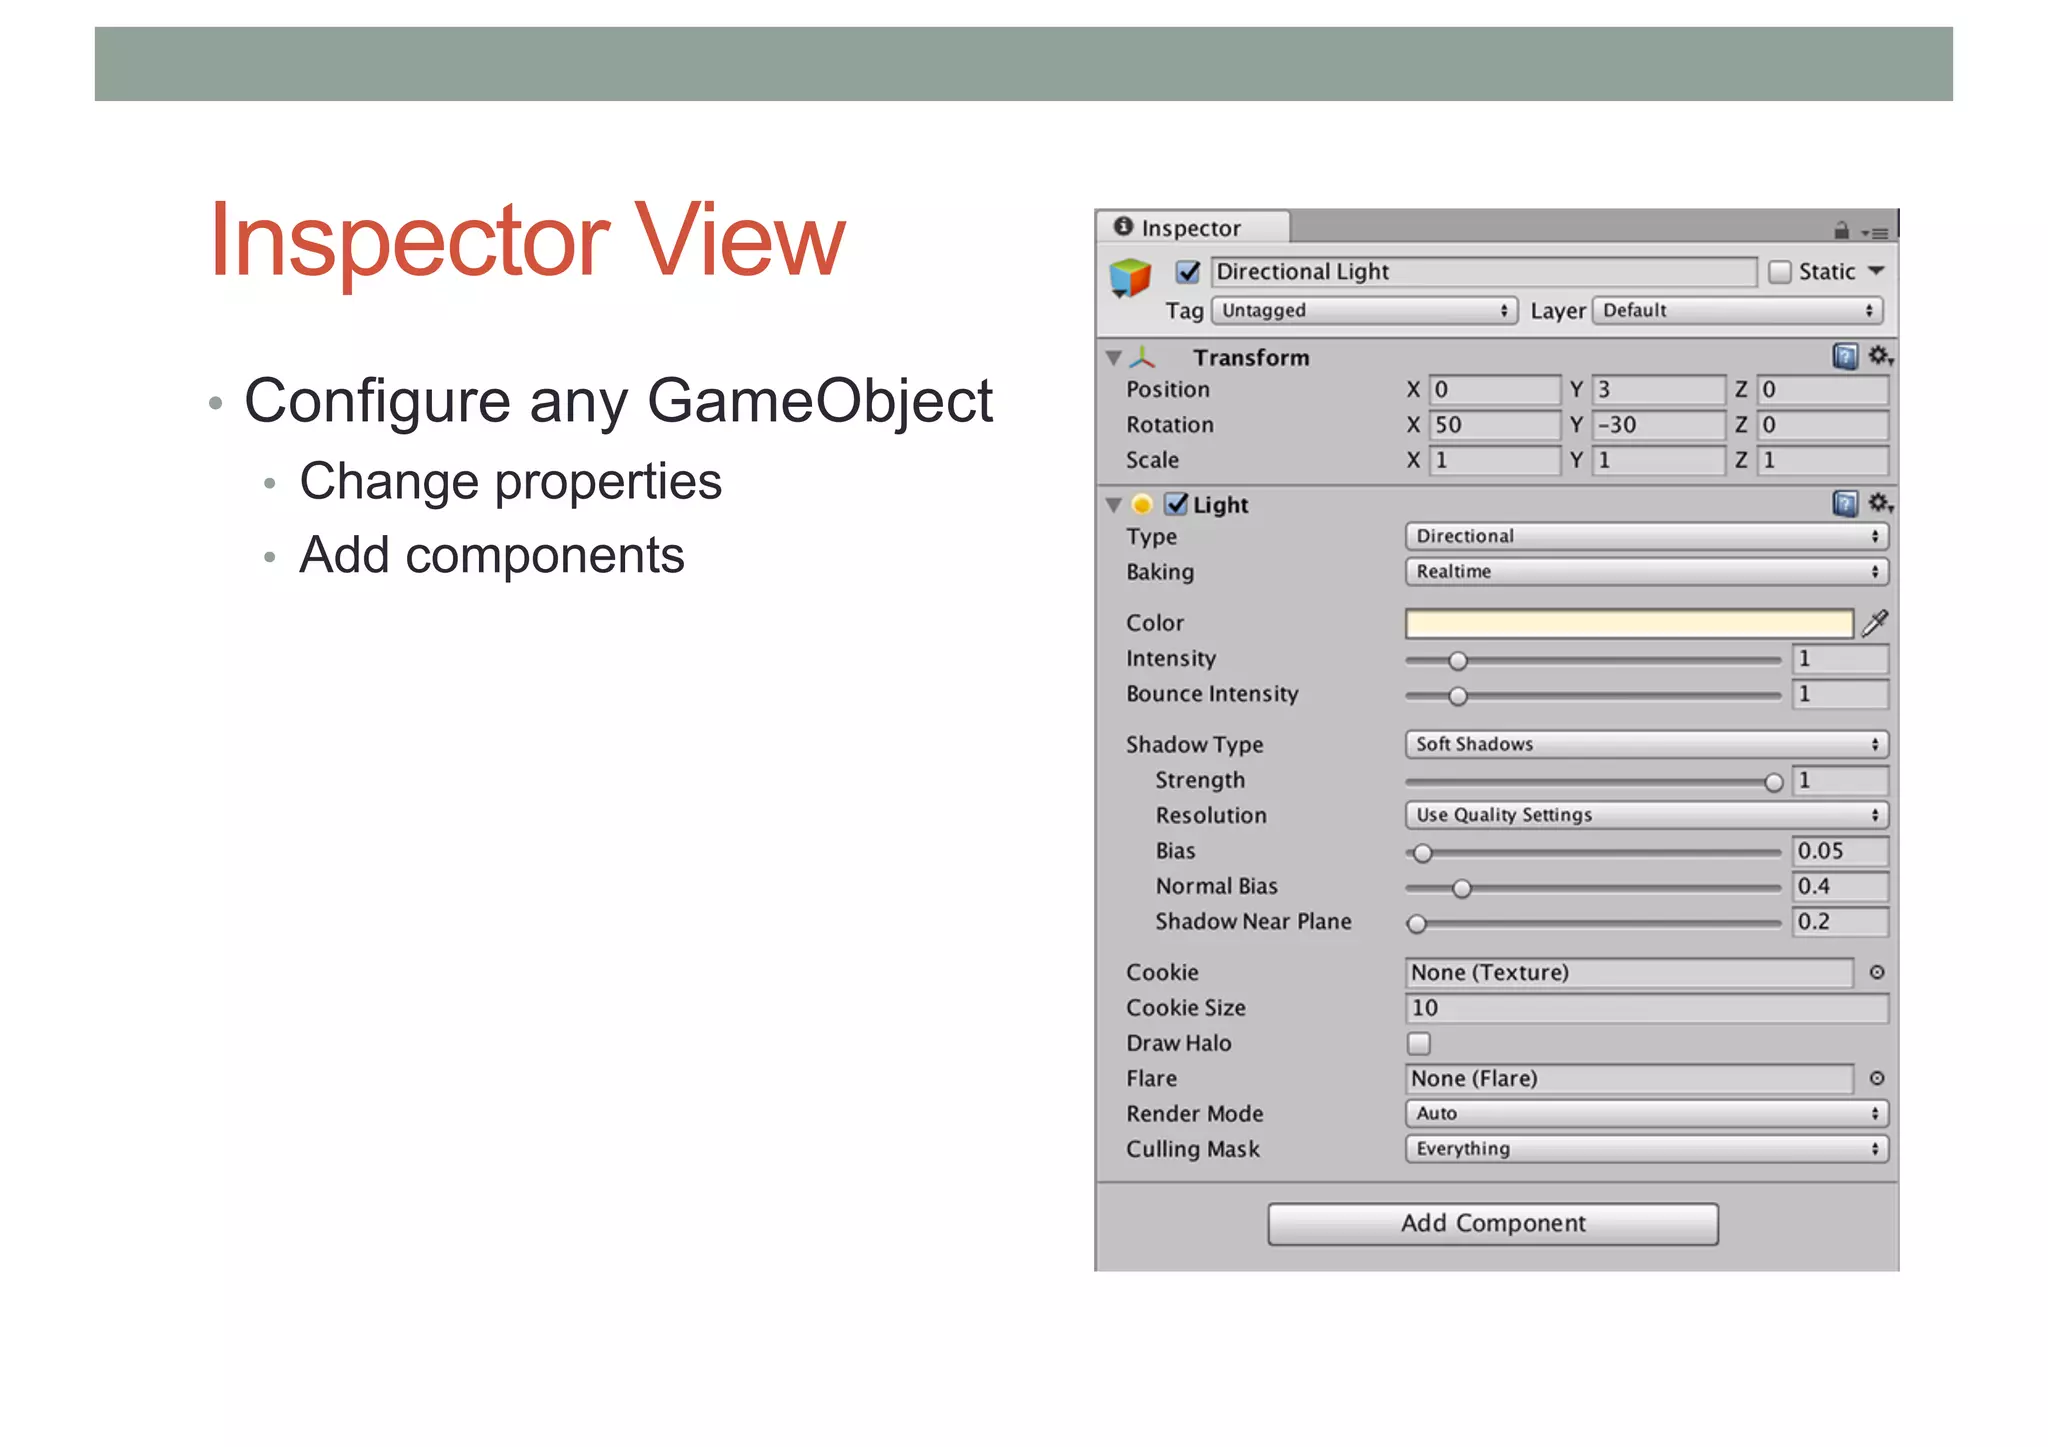Click the Flare None (Flare) field
Viewport: 2048px width, 1447px height.
point(1629,1079)
